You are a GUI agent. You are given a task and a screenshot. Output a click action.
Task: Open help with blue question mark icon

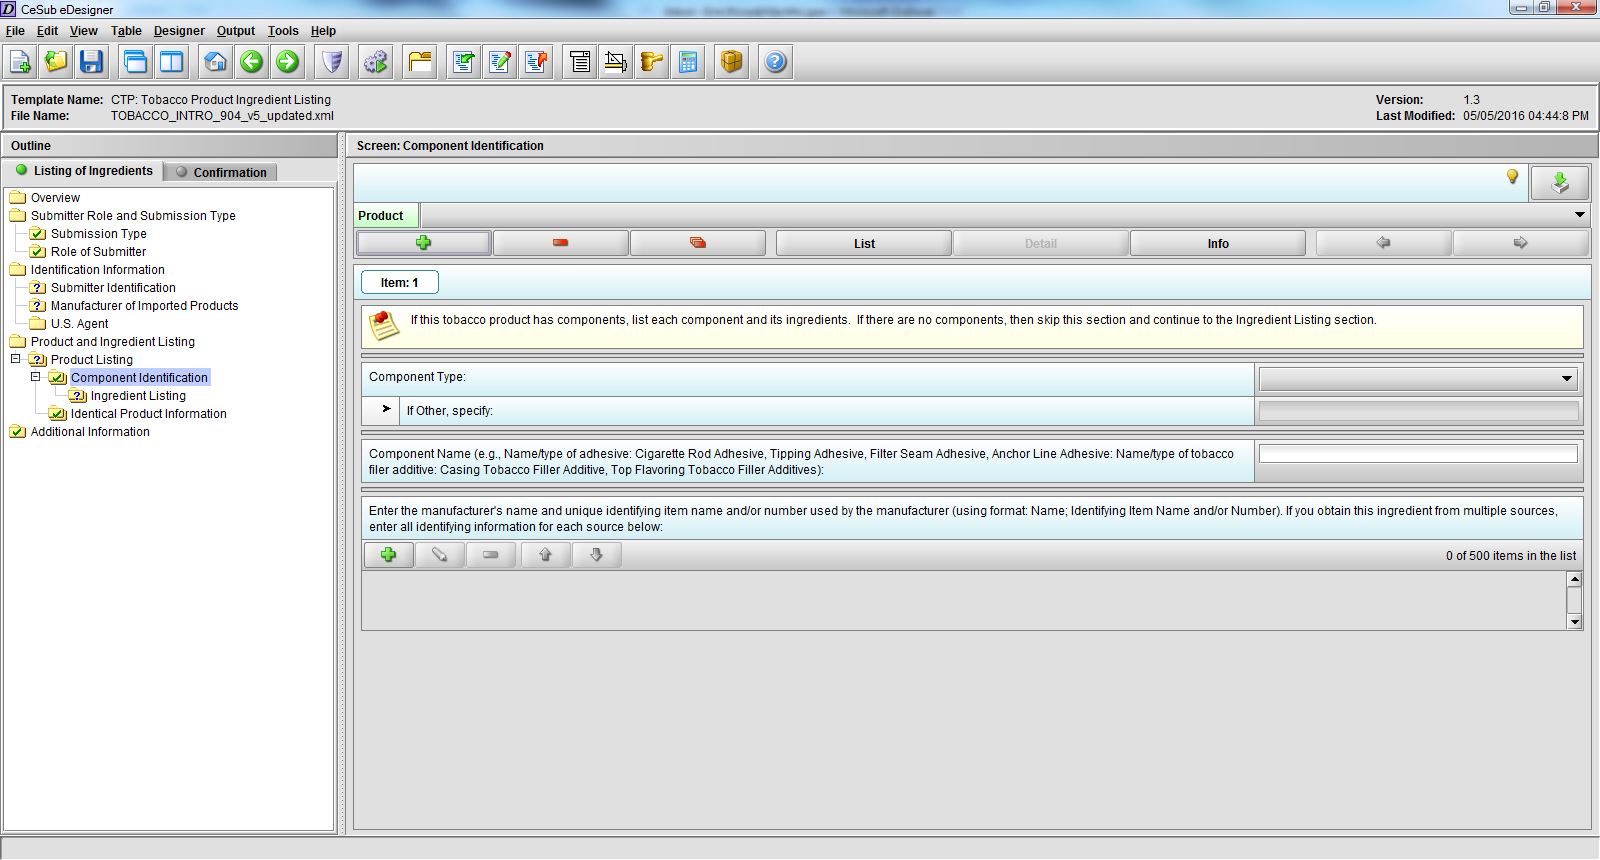coord(775,62)
